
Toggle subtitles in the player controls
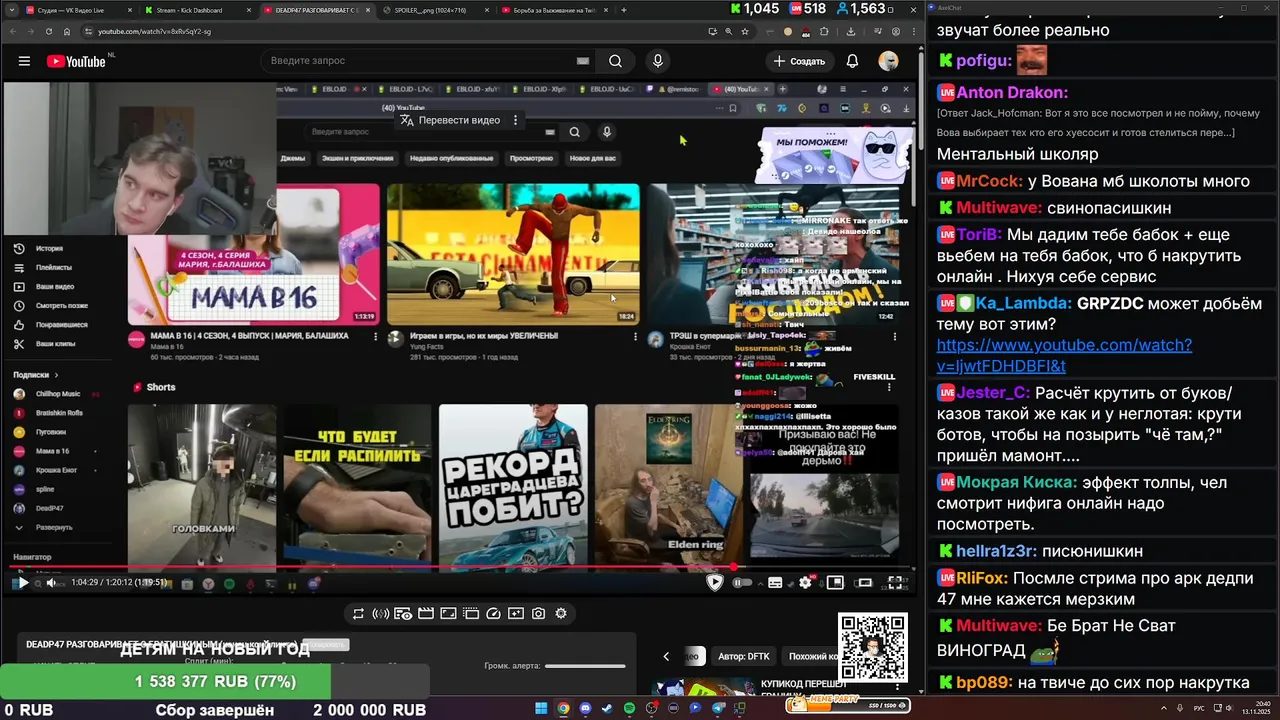[x=775, y=582]
